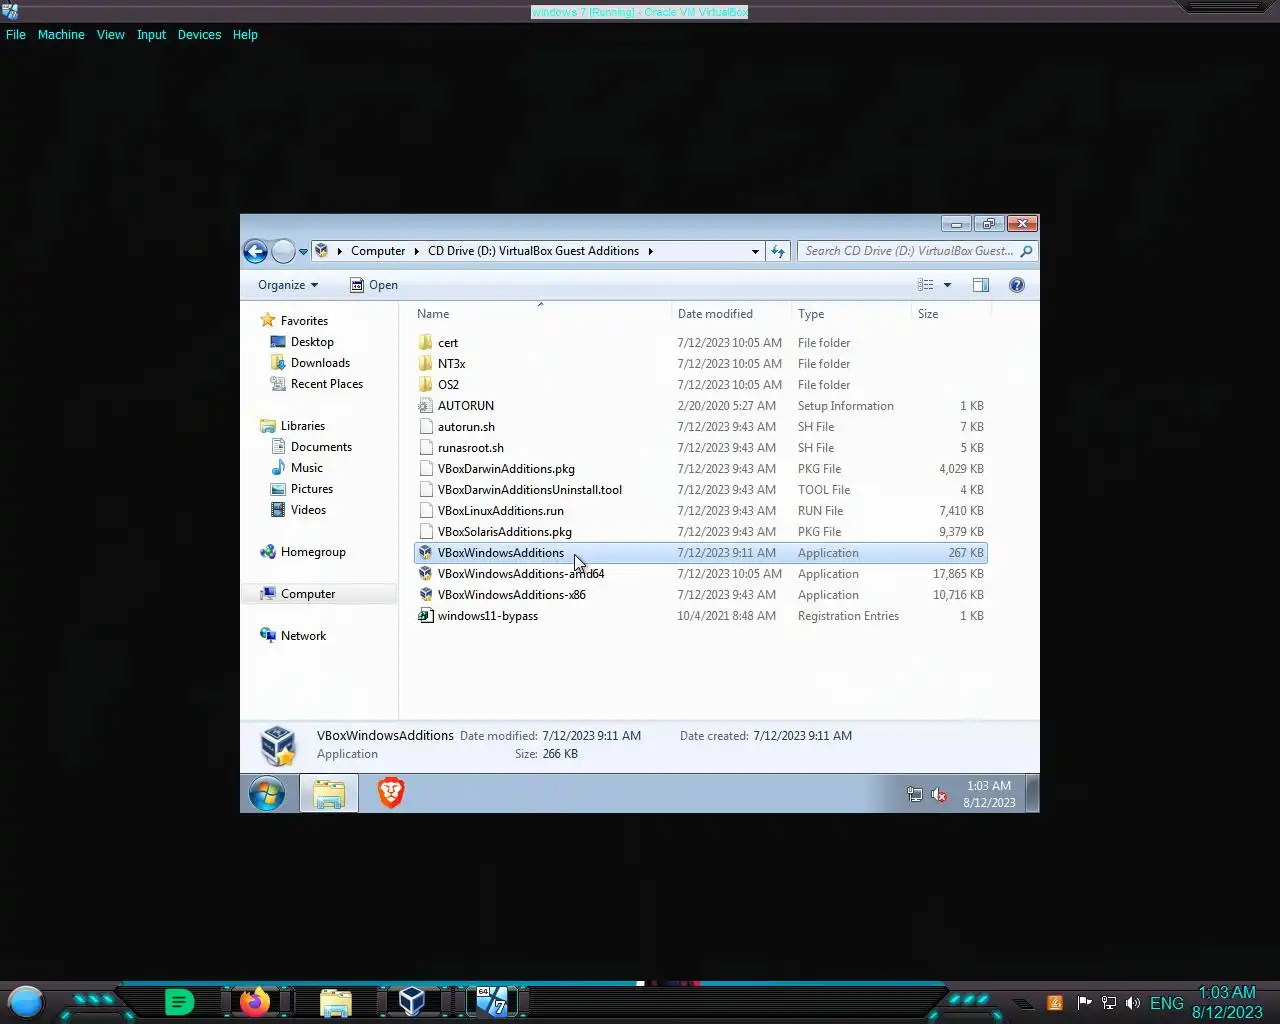1280x1024 pixels.
Task: Select the Documents library
Action: (x=321, y=447)
